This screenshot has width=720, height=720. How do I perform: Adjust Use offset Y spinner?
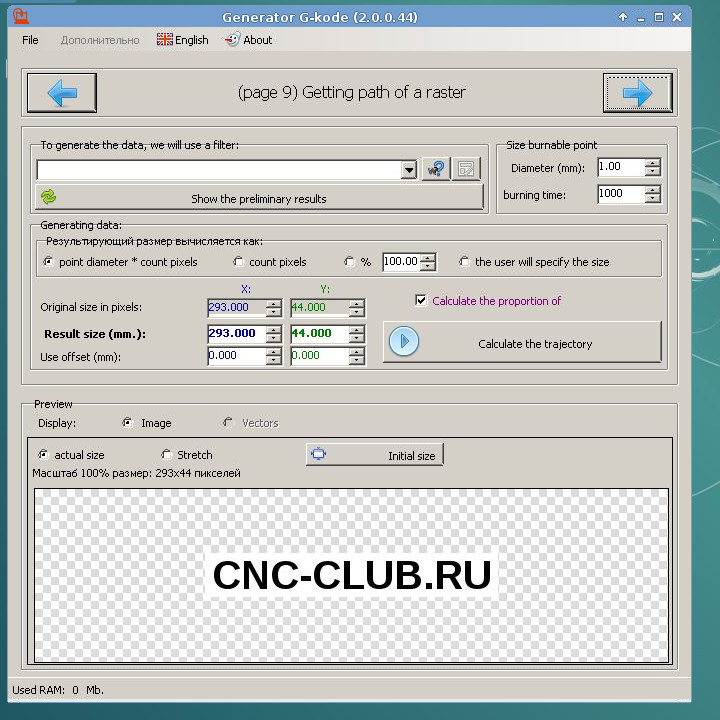[x=357, y=356]
